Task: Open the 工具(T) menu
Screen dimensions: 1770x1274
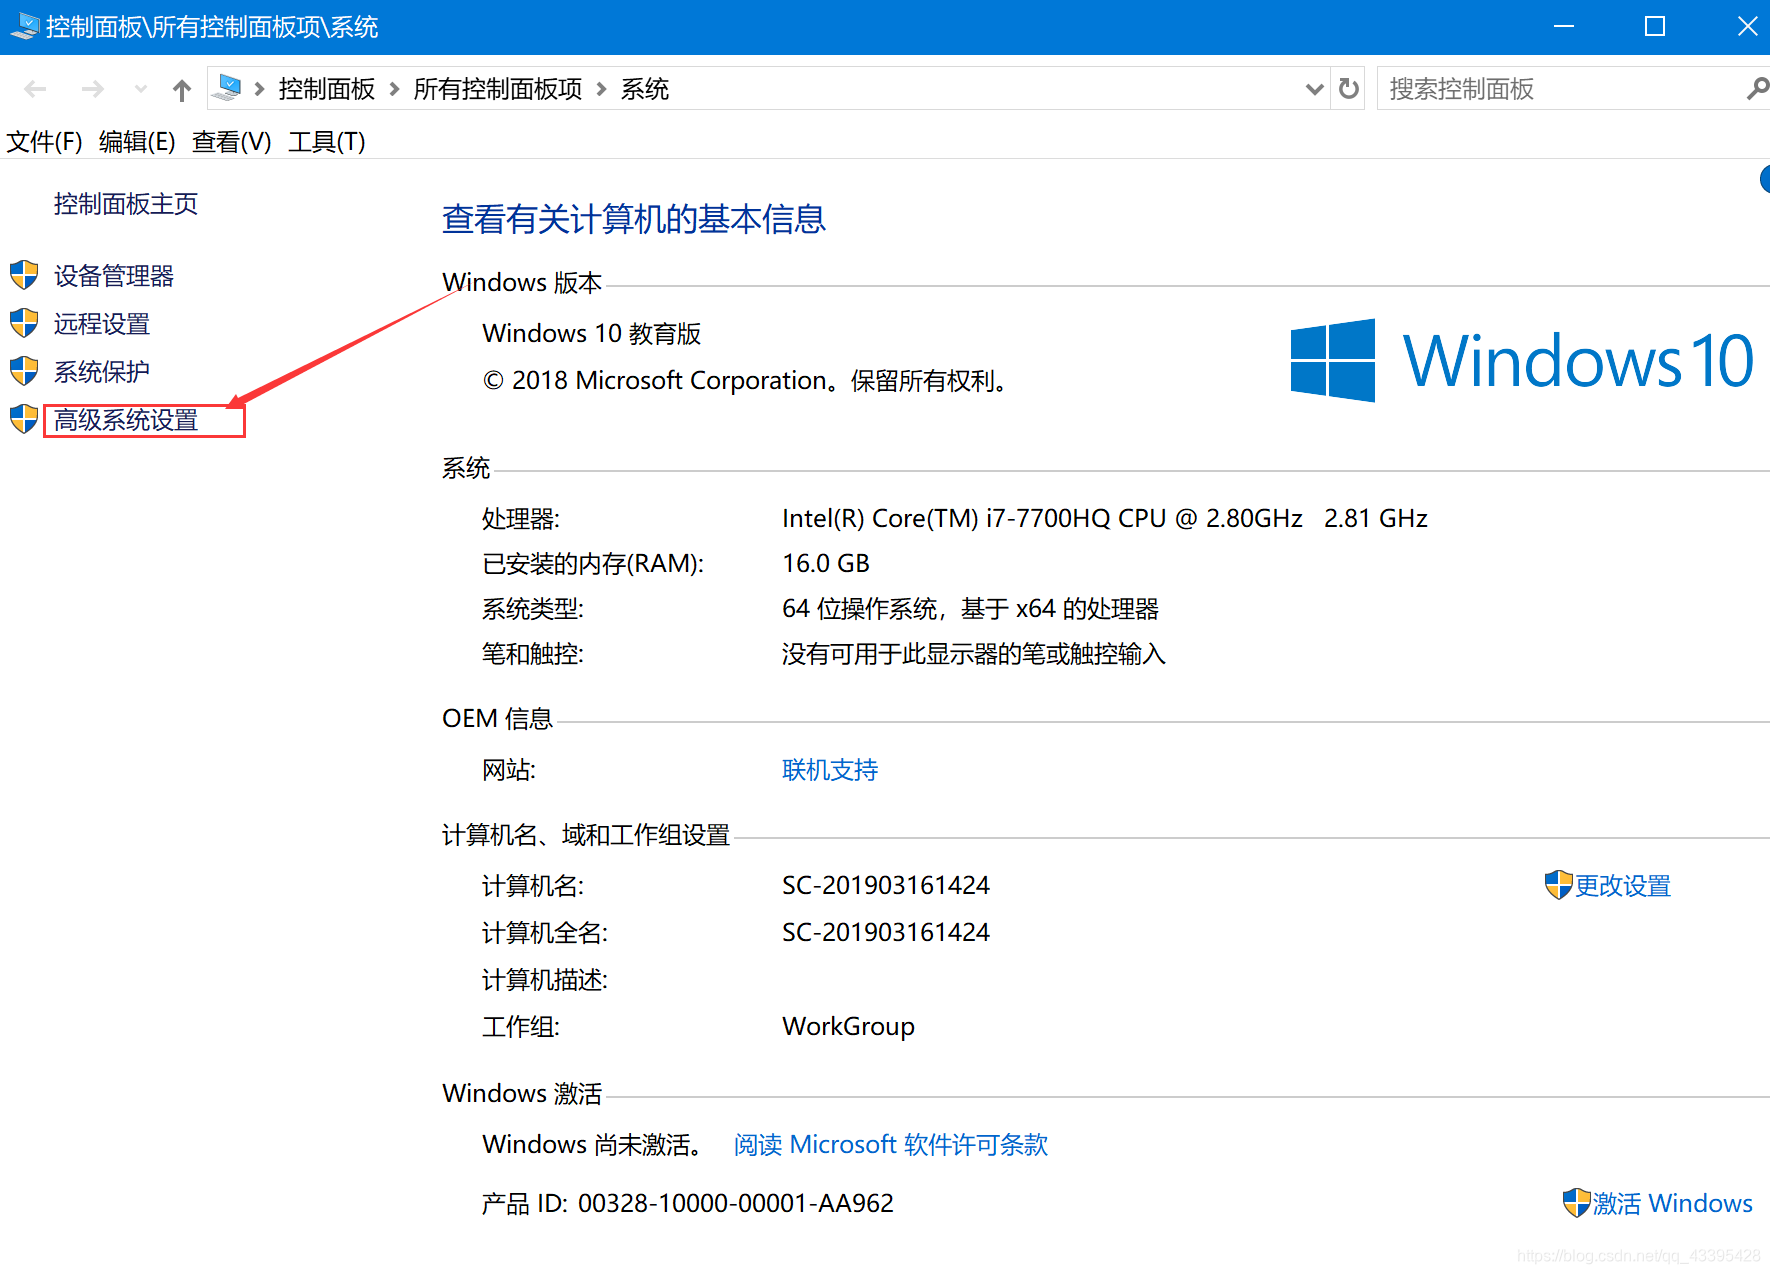Action: click(x=327, y=142)
